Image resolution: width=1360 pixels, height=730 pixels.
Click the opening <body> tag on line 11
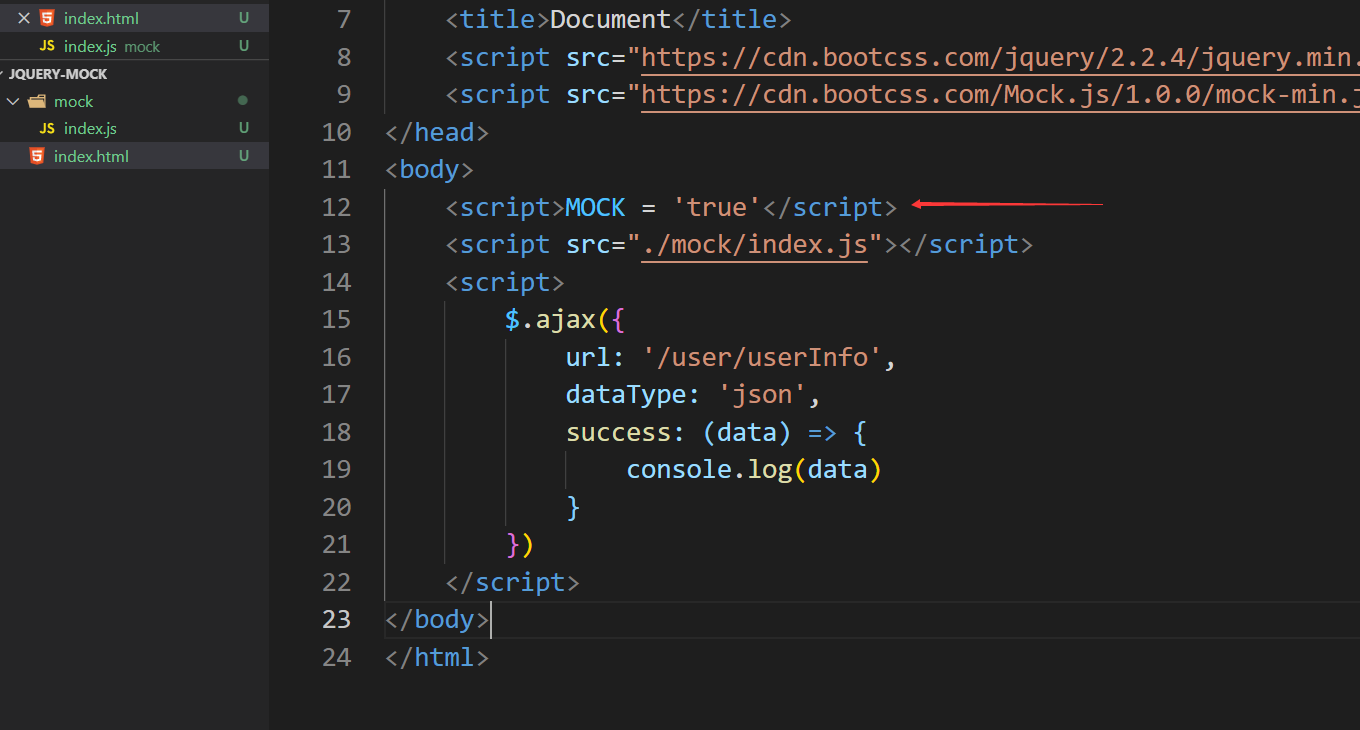point(429,169)
